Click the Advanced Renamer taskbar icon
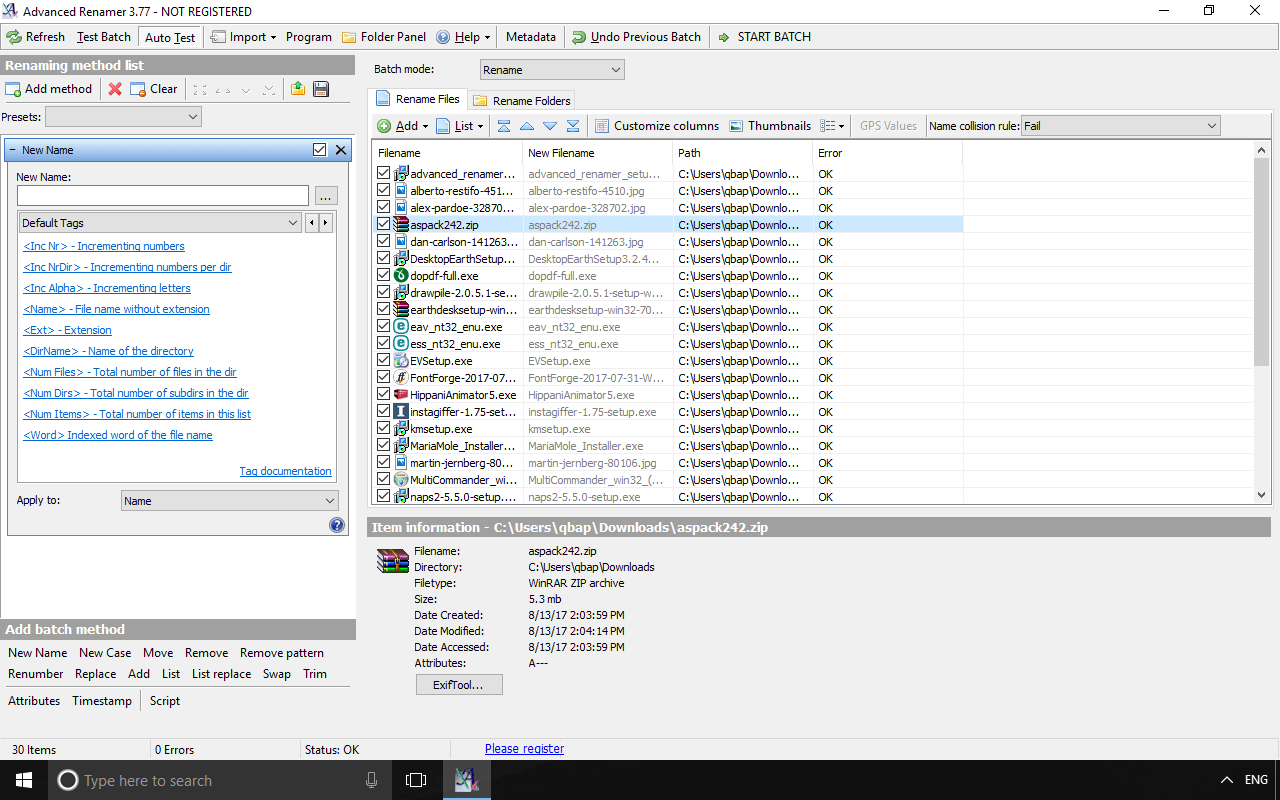1280x800 pixels. [466, 780]
